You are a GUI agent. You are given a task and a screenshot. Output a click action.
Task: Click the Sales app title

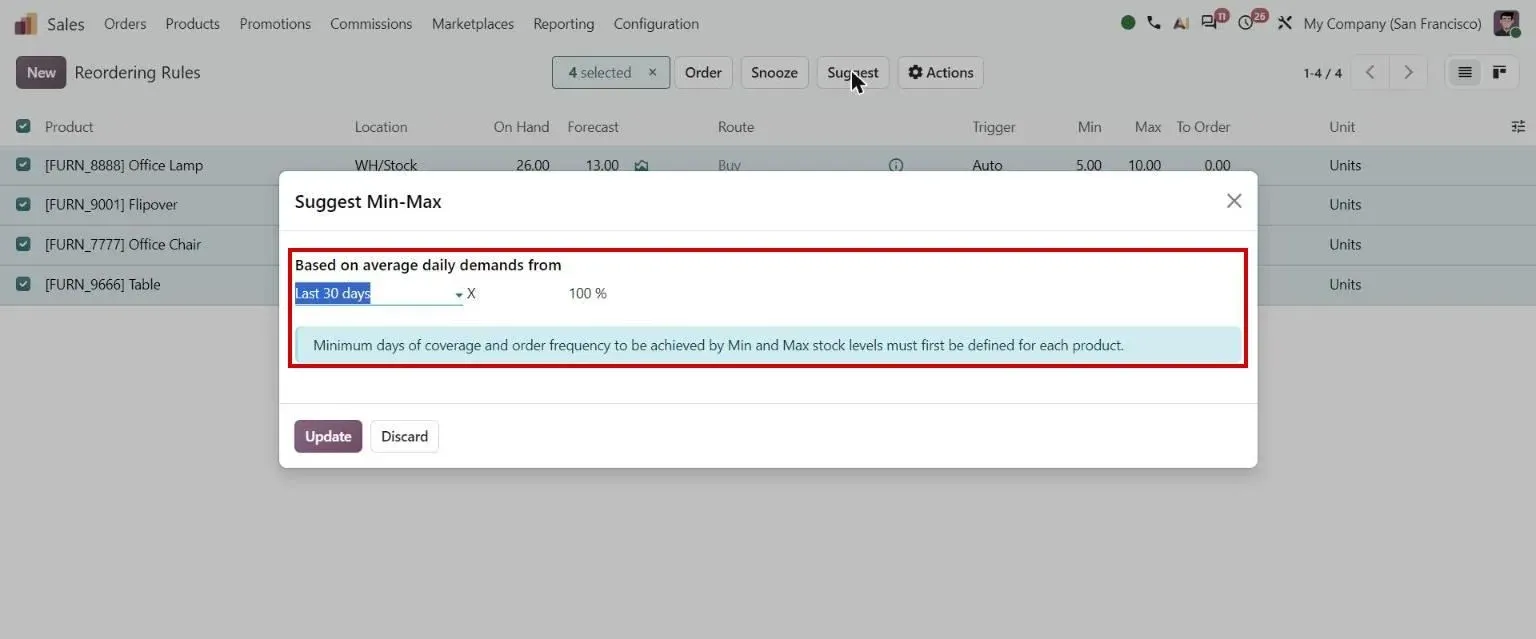coord(66,23)
